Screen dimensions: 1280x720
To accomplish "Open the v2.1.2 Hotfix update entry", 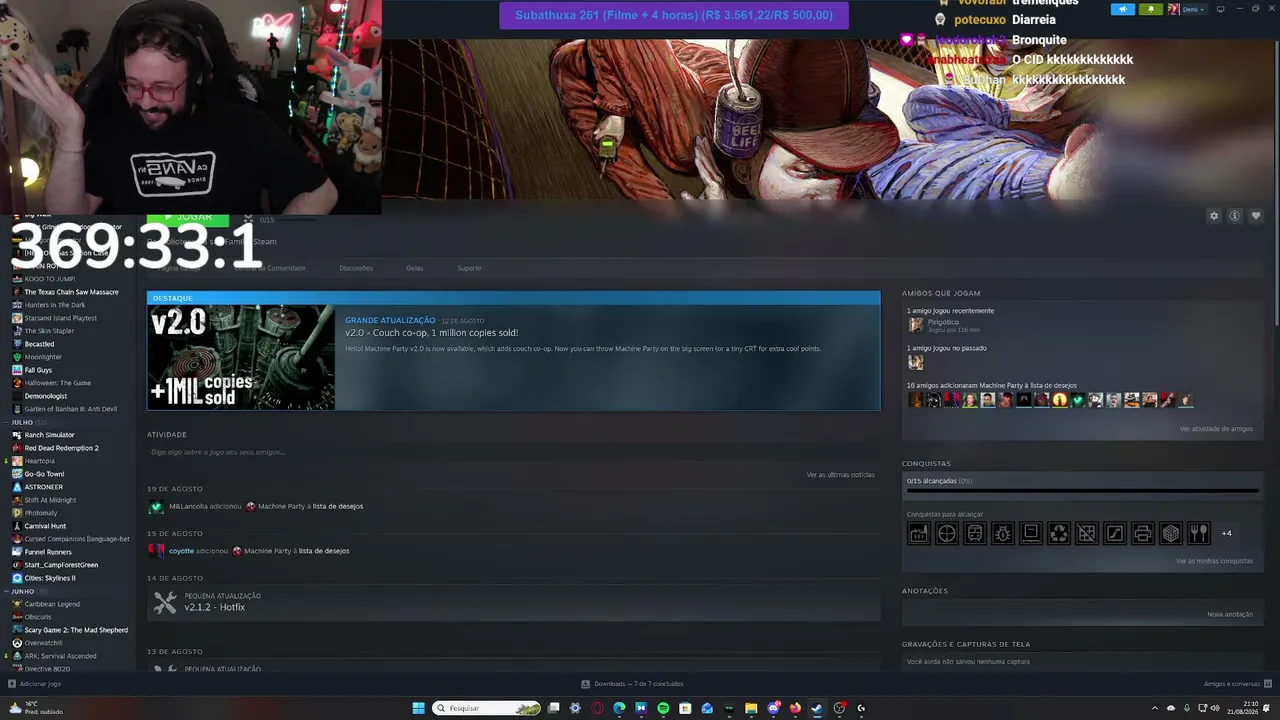I will [513, 603].
